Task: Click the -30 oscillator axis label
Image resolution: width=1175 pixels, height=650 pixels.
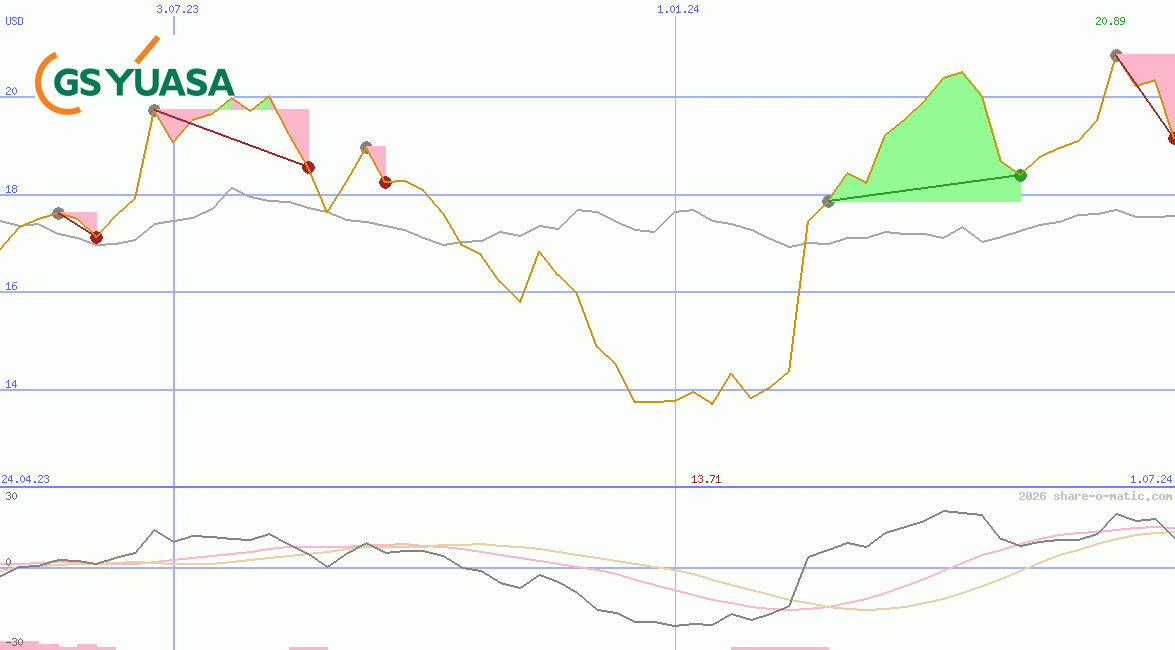Action: [12, 641]
